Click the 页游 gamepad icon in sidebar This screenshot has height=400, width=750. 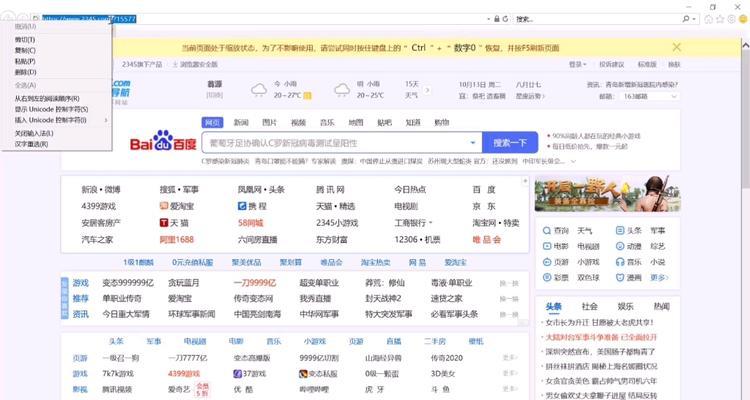coord(547,262)
